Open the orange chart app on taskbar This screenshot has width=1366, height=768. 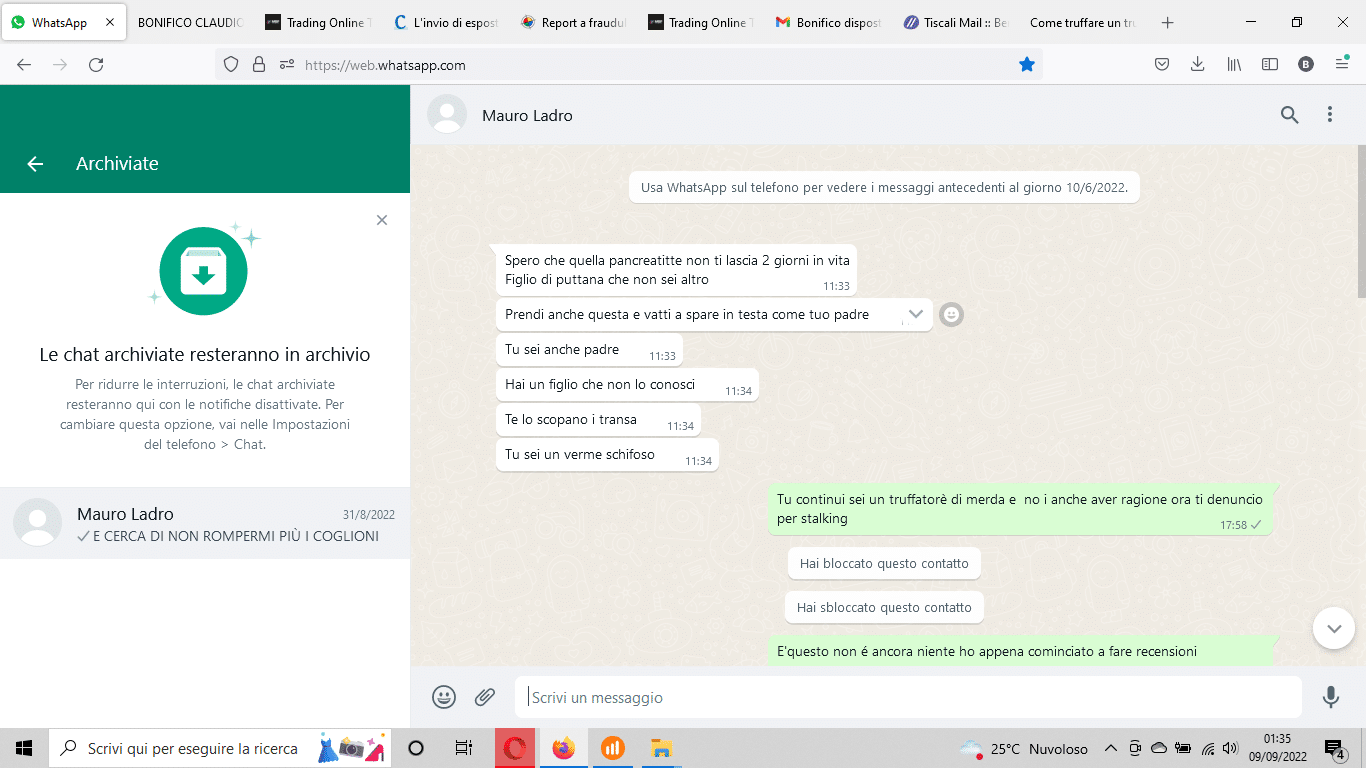point(613,748)
